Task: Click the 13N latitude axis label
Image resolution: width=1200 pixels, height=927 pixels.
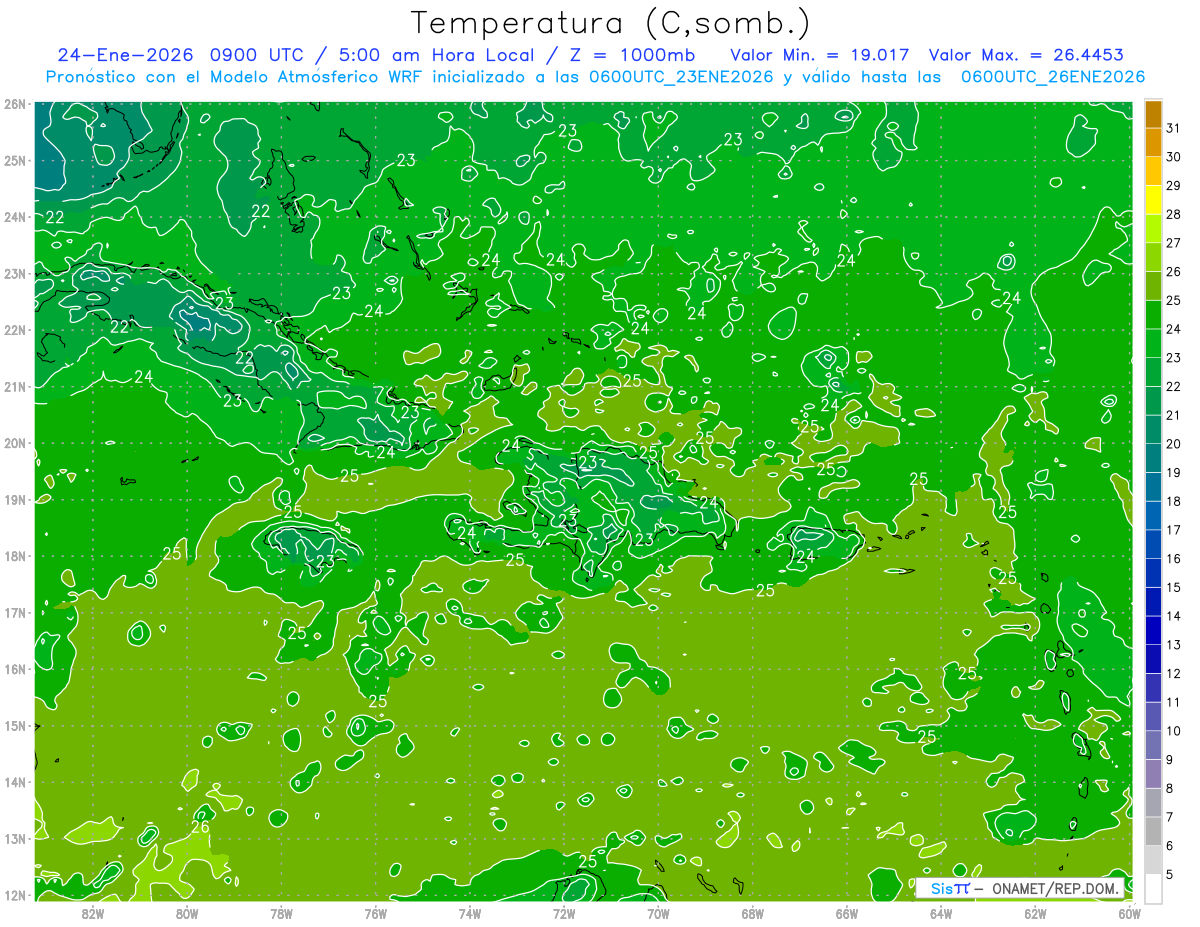Action: click(14, 838)
